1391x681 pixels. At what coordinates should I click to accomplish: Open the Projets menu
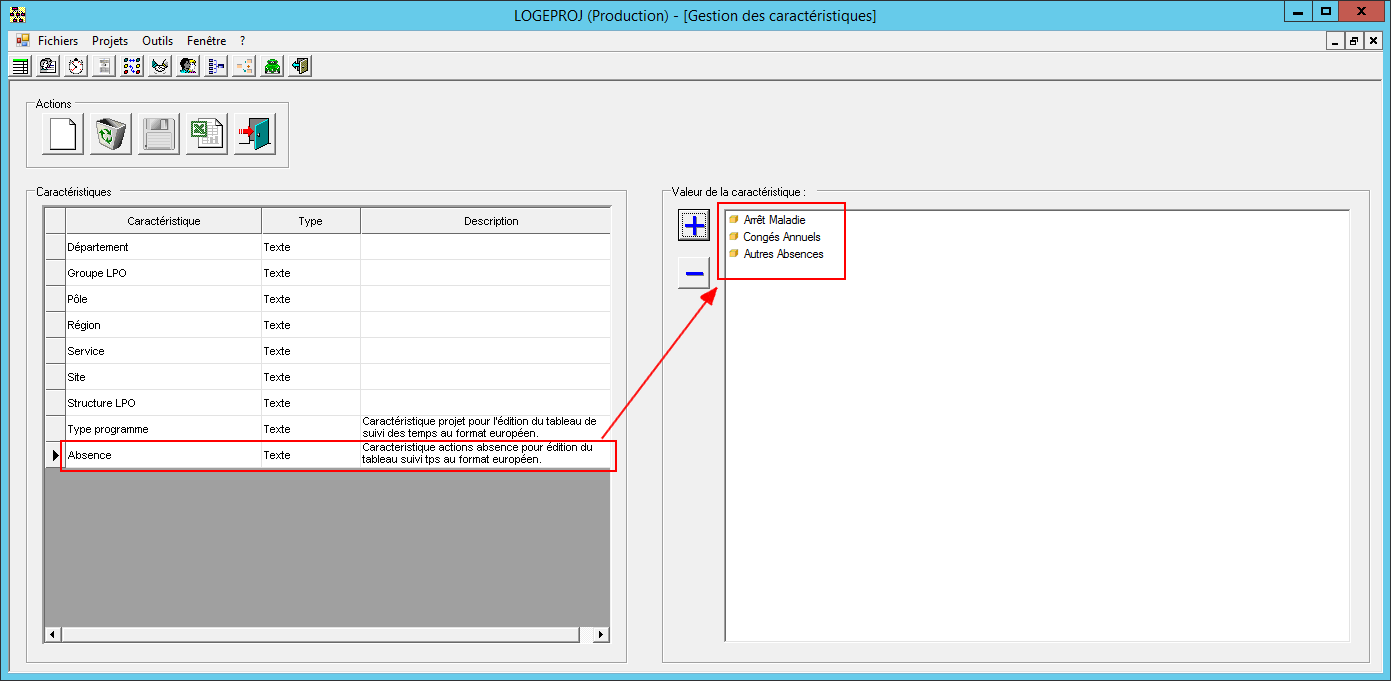(x=110, y=41)
